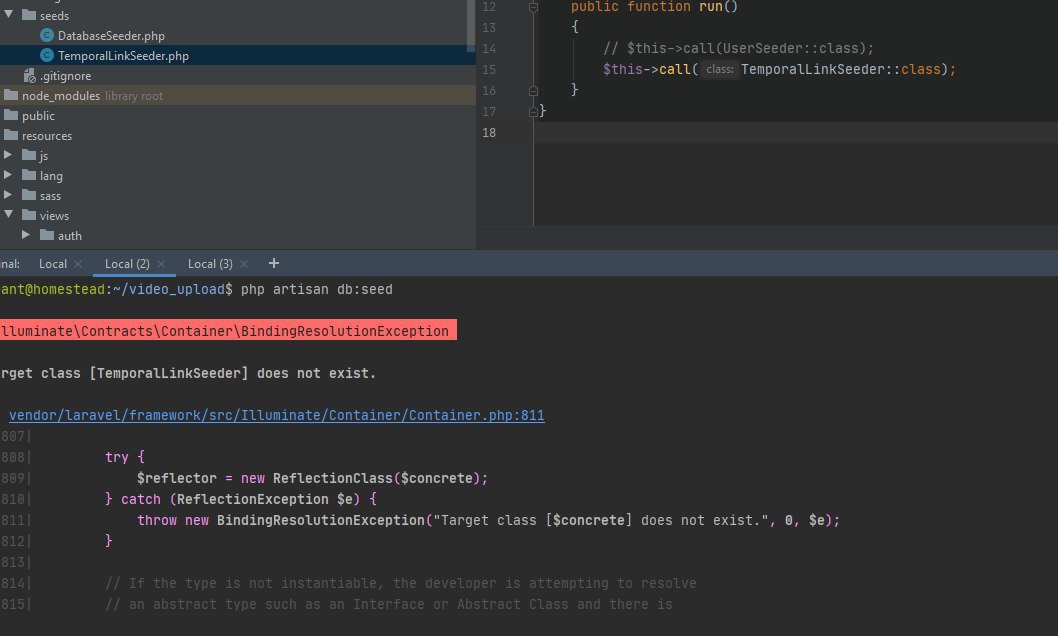The width and height of the screenshot is (1058, 636).
Task: Click the node_modules folder icon
Action: tap(11, 96)
